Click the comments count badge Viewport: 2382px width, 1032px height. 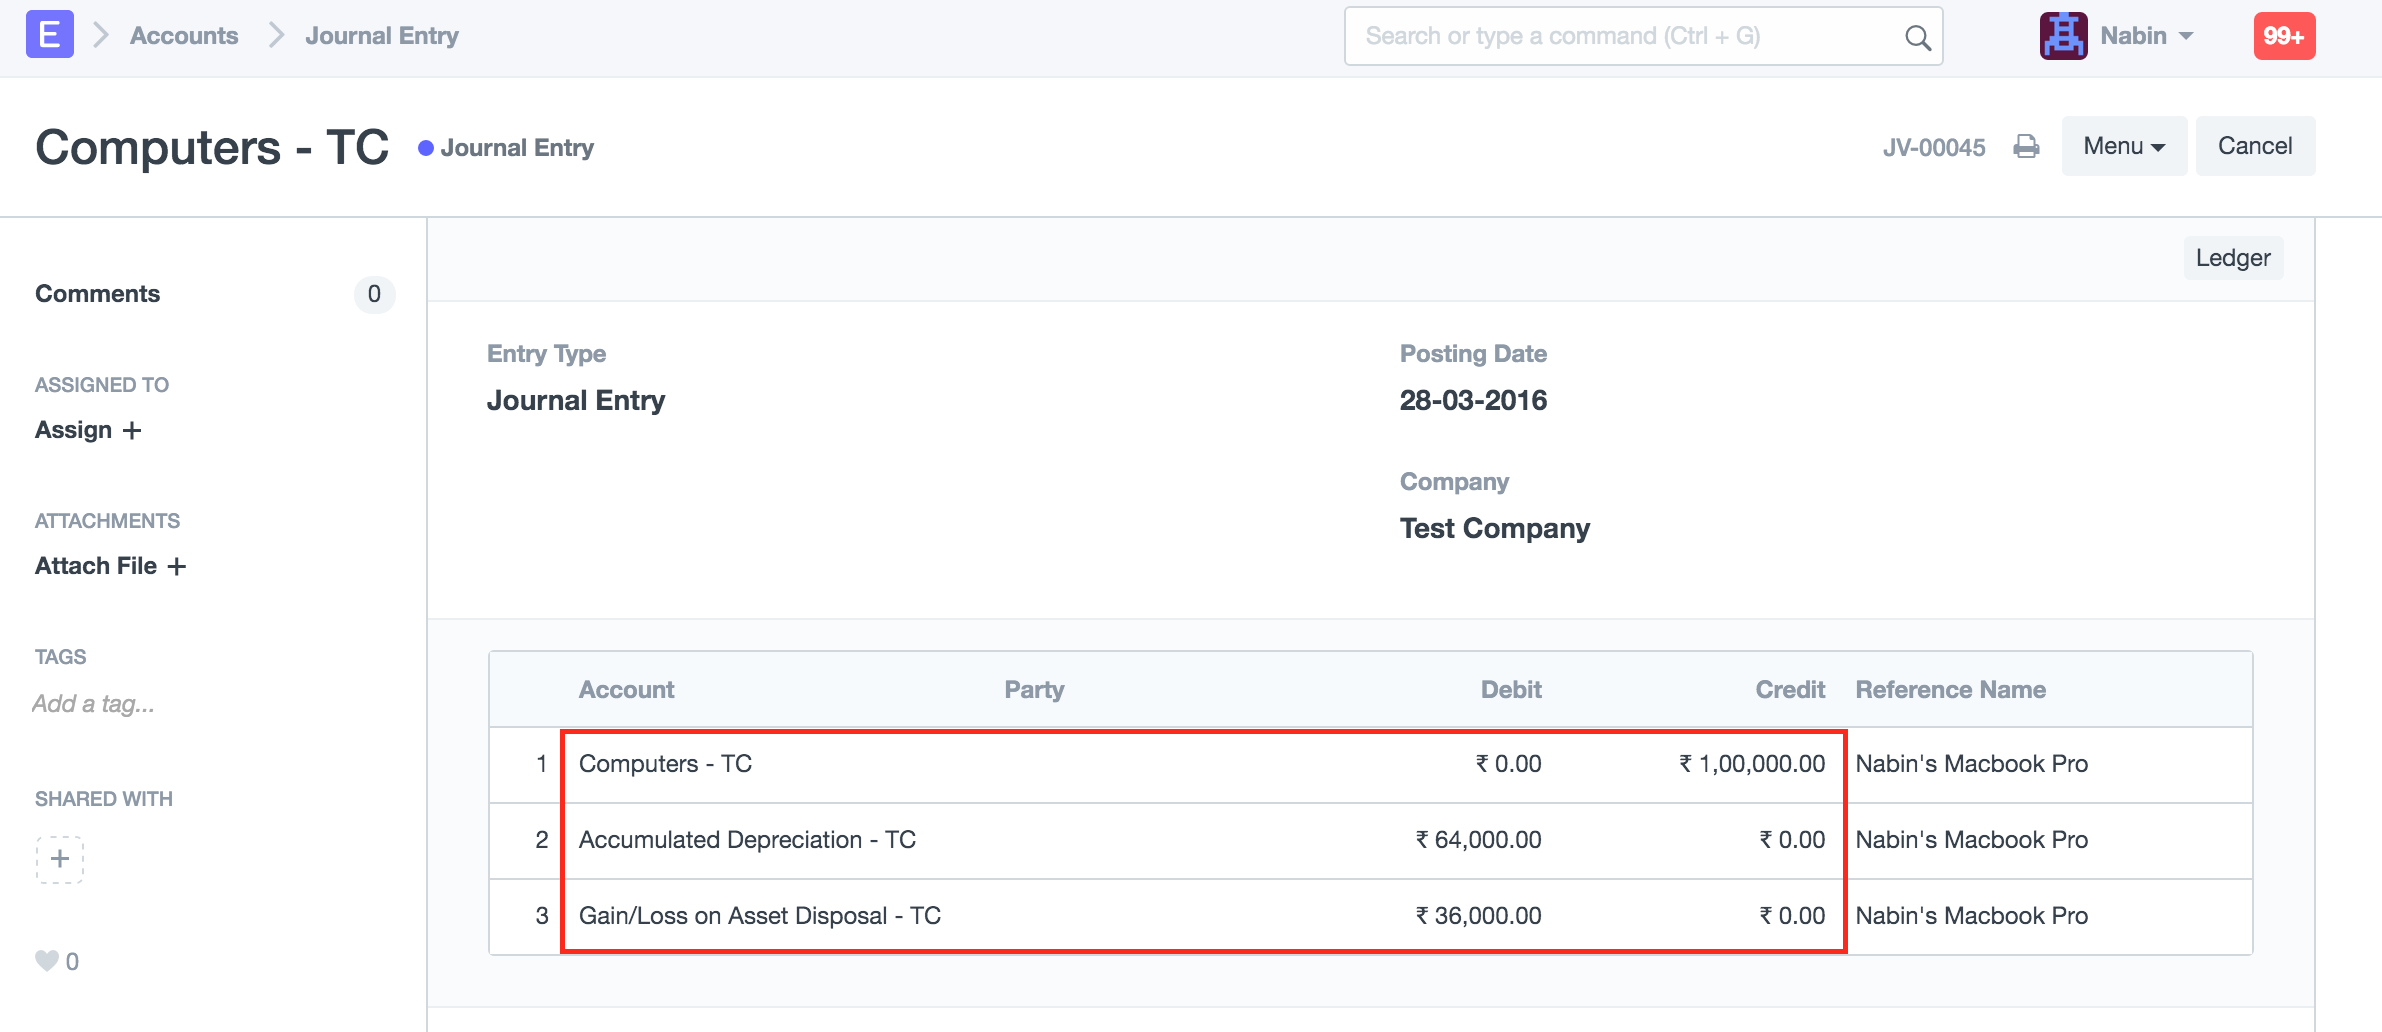pos(374,294)
